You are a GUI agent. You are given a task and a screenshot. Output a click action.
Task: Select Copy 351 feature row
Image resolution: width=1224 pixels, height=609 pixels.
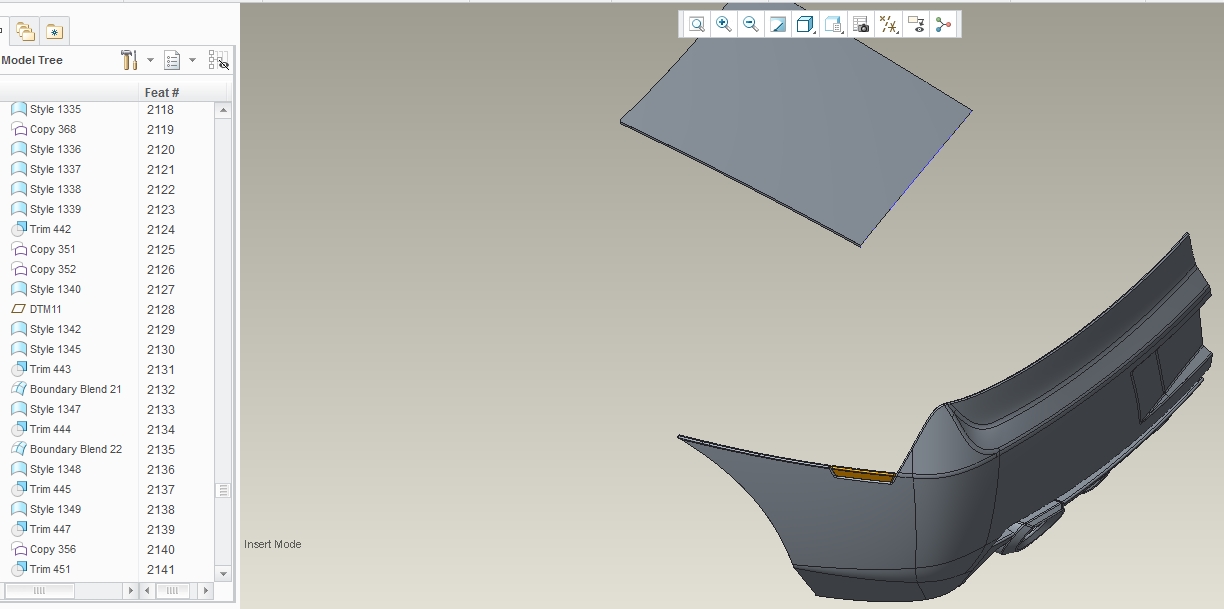click(x=53, y=249)
